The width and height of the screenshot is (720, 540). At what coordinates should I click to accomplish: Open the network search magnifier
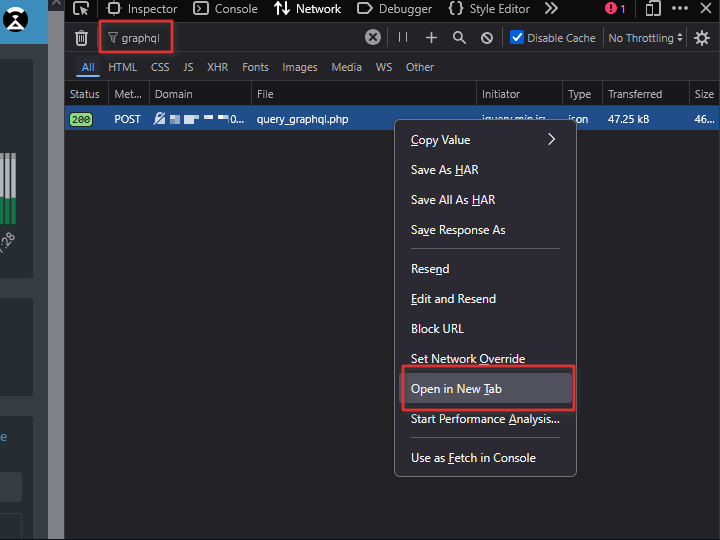tap(459, 38)
